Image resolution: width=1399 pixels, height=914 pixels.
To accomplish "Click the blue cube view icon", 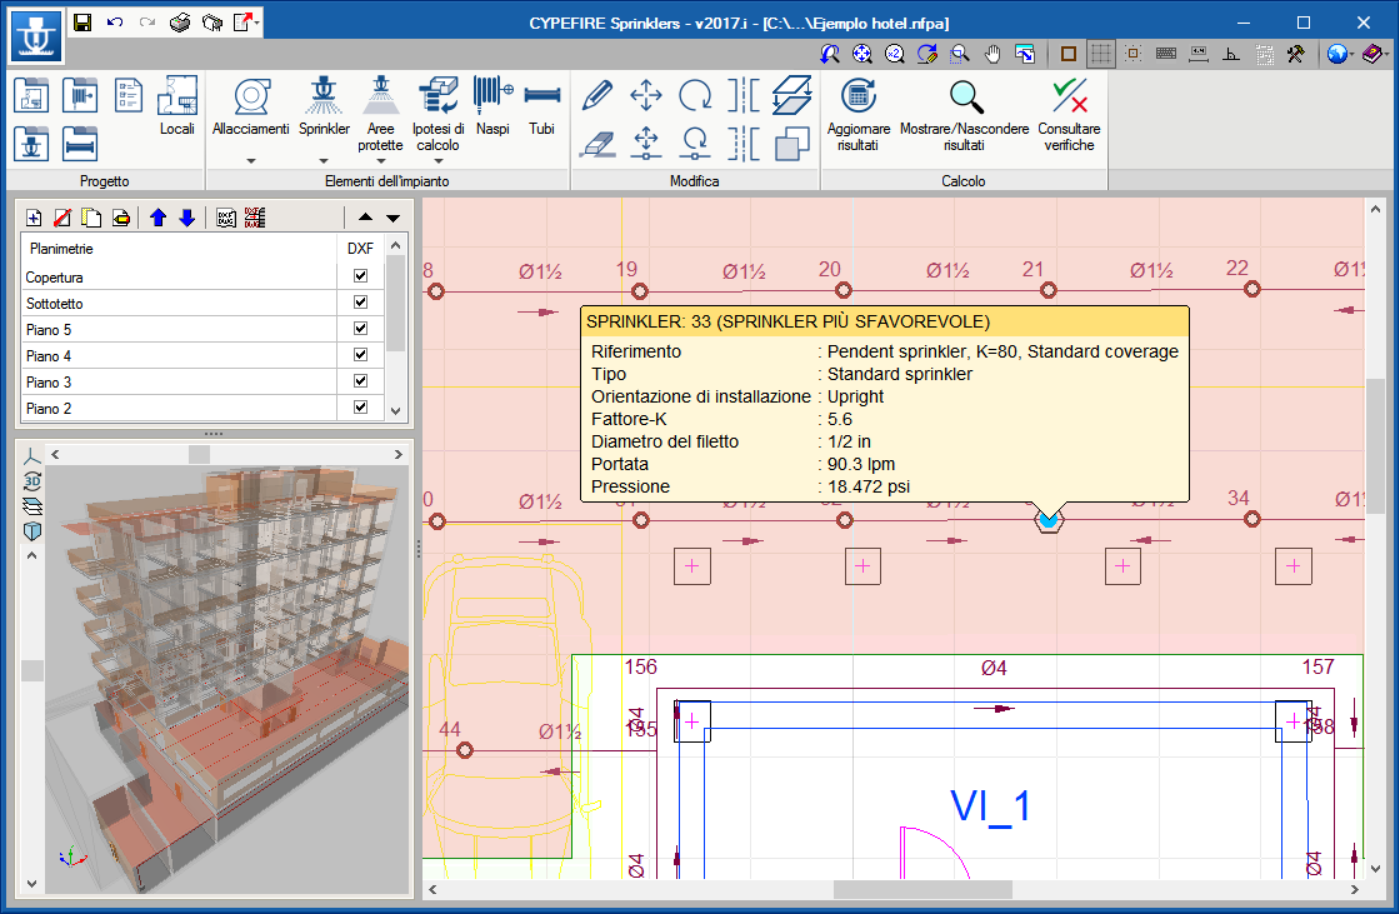I will tap(32, 531).
